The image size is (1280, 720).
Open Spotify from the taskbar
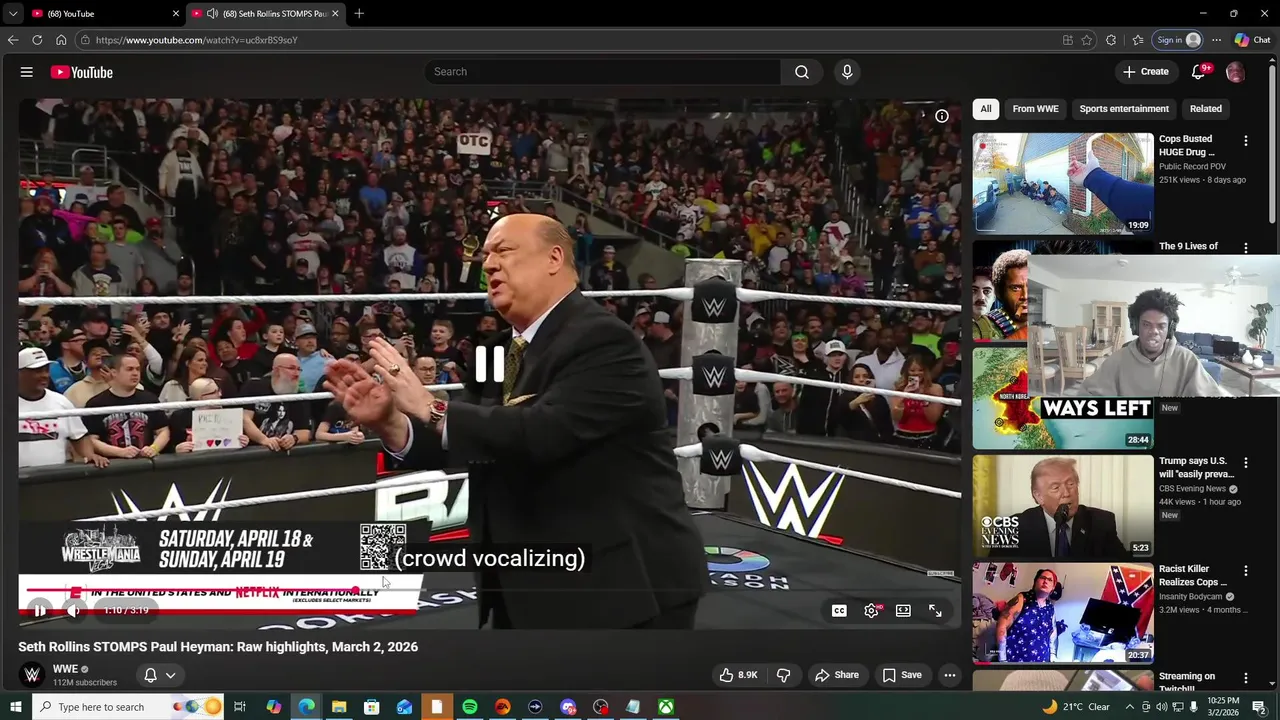[469, 707]
